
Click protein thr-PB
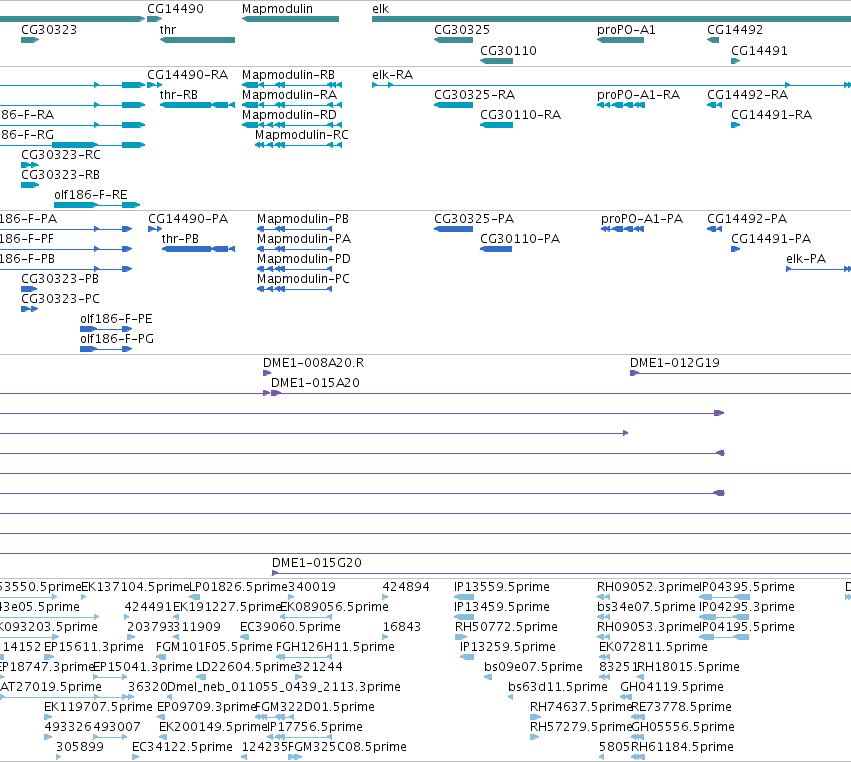point(180,239)
